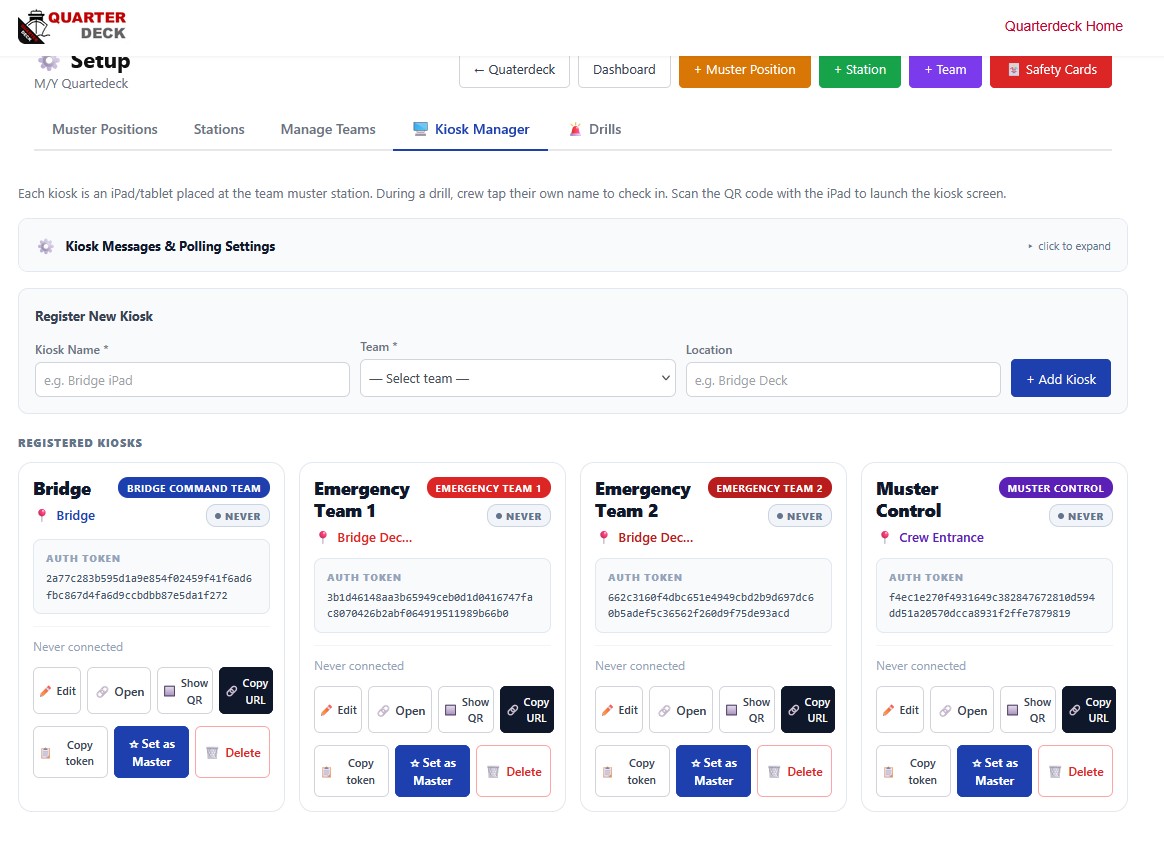Set Emergency Team 1 as Master
1164x847 pixels.
click(x=432, y=771)
